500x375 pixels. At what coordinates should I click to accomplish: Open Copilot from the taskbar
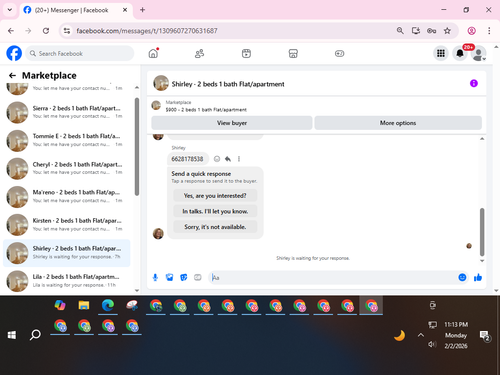60,305
